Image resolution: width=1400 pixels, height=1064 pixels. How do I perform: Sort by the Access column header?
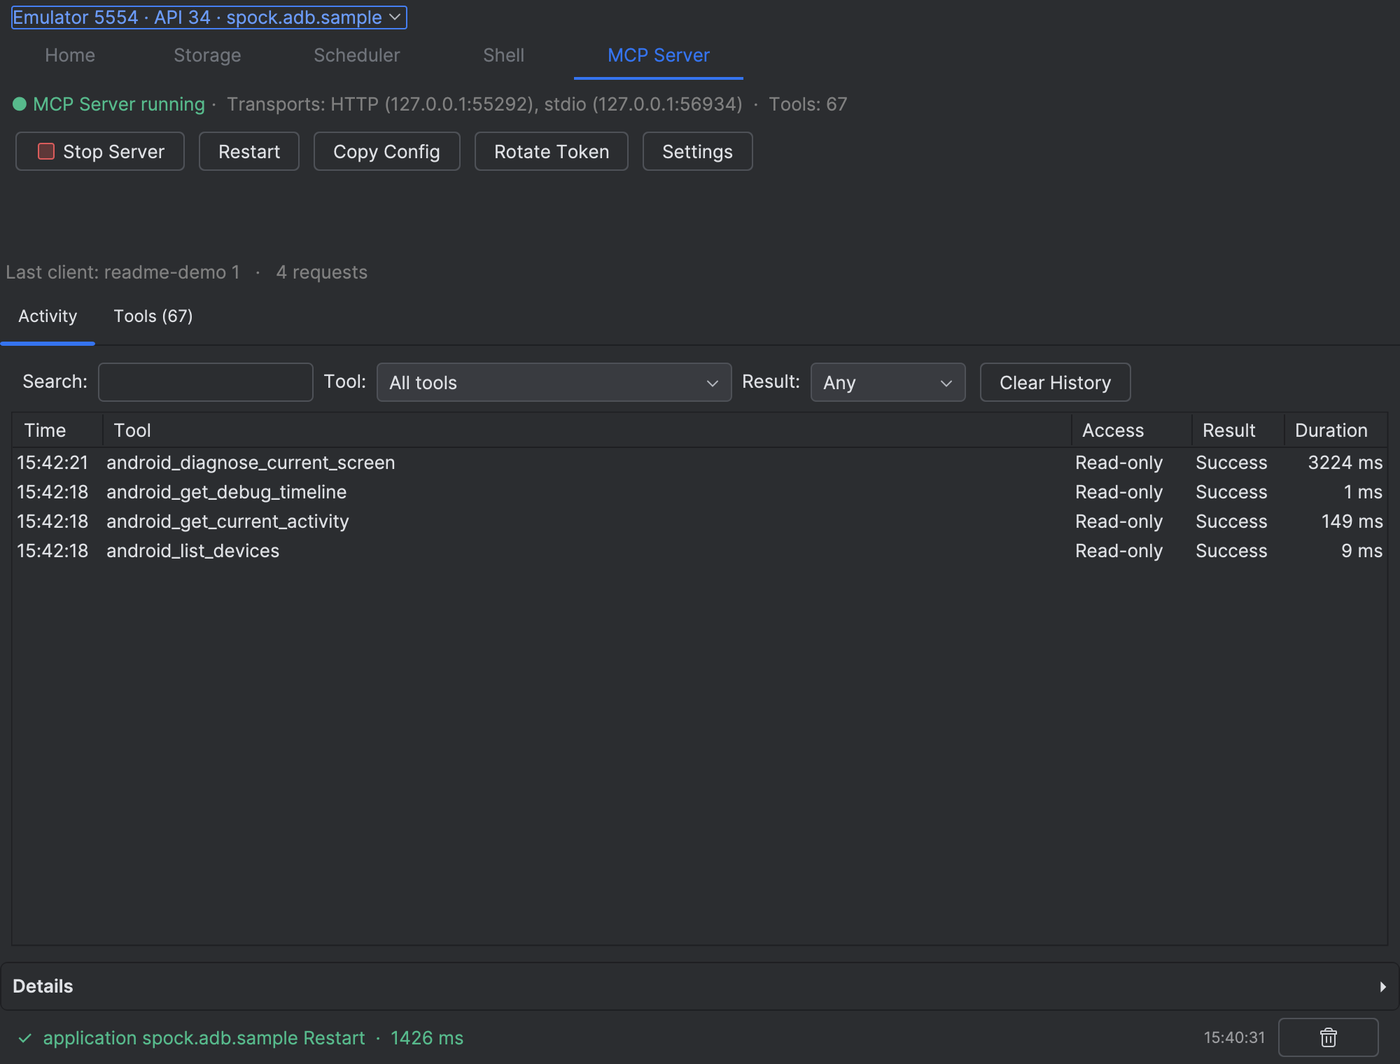[1132, 430]
